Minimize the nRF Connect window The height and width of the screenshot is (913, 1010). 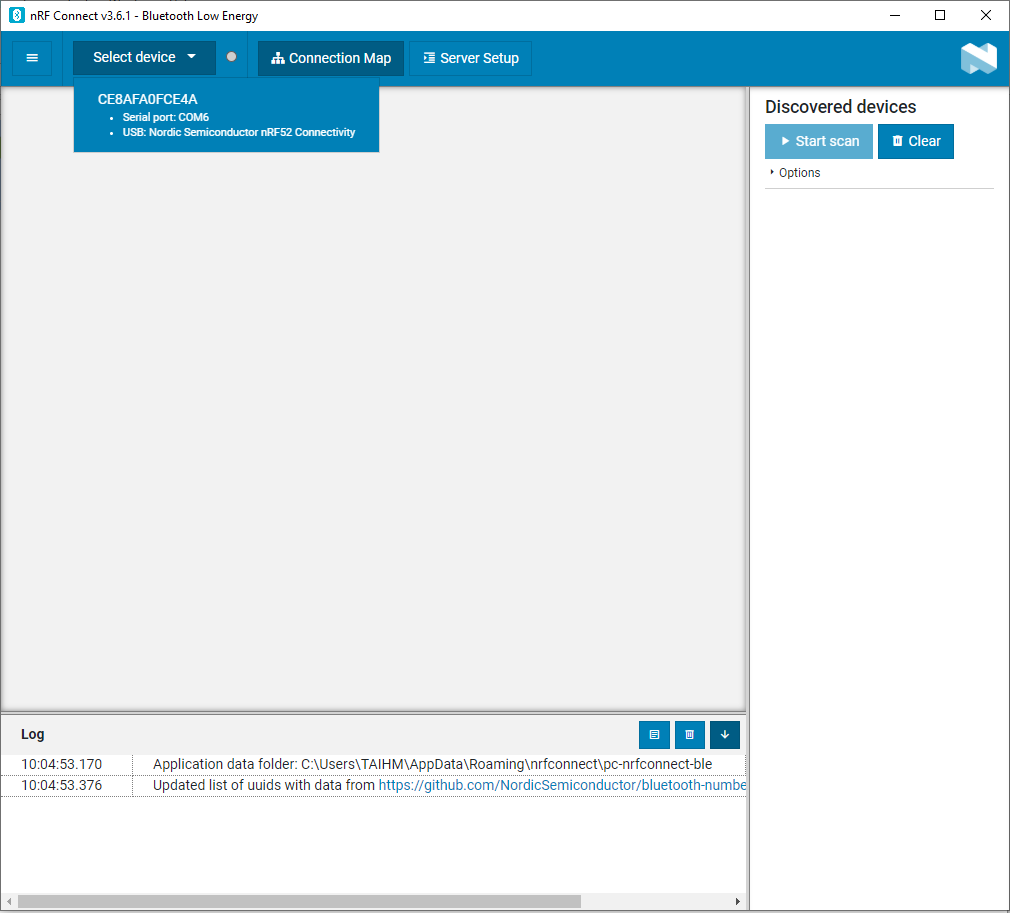pyautogui.click(x=895, y=15)
